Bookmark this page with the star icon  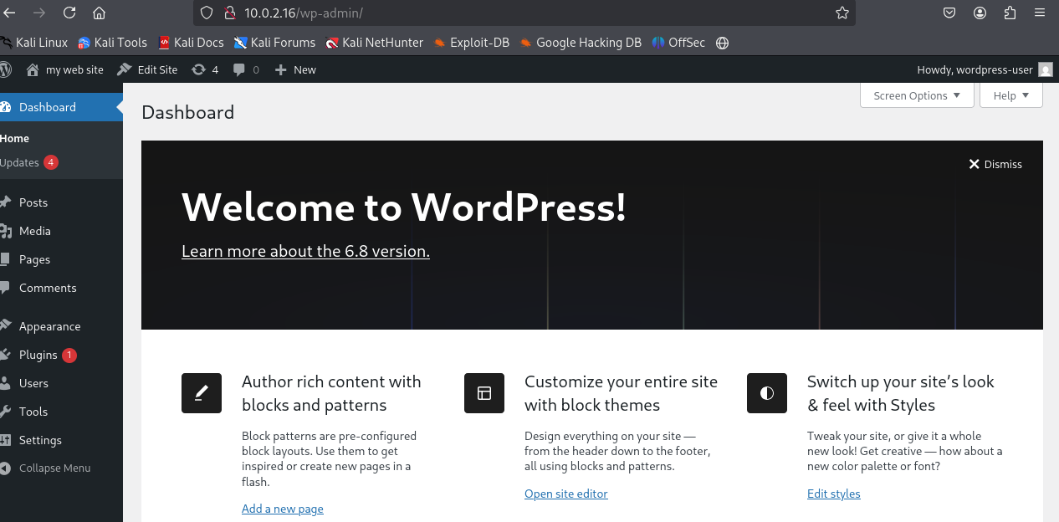[842, 13]
